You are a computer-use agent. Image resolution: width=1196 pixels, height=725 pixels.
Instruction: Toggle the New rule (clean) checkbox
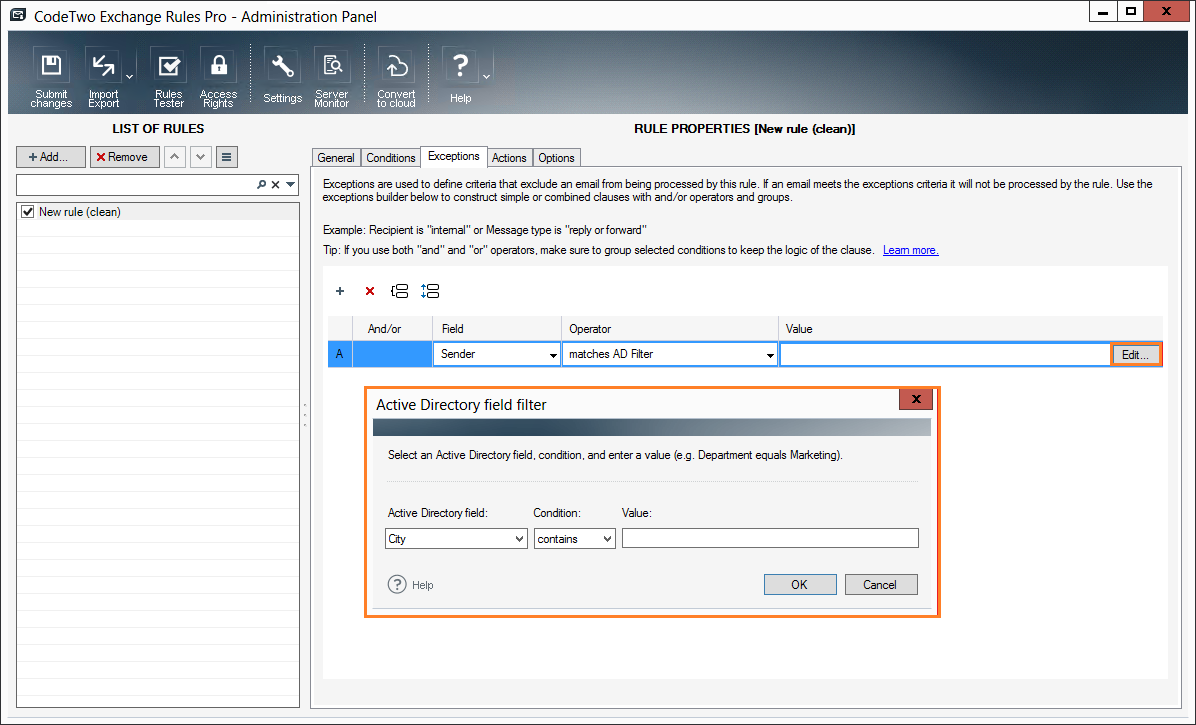pos(28,212)
